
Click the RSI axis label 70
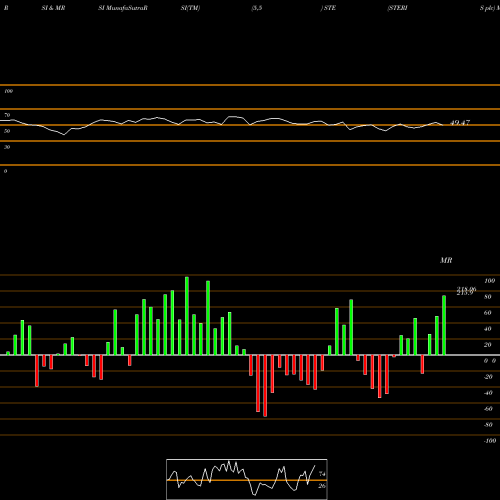coord(7,115)
